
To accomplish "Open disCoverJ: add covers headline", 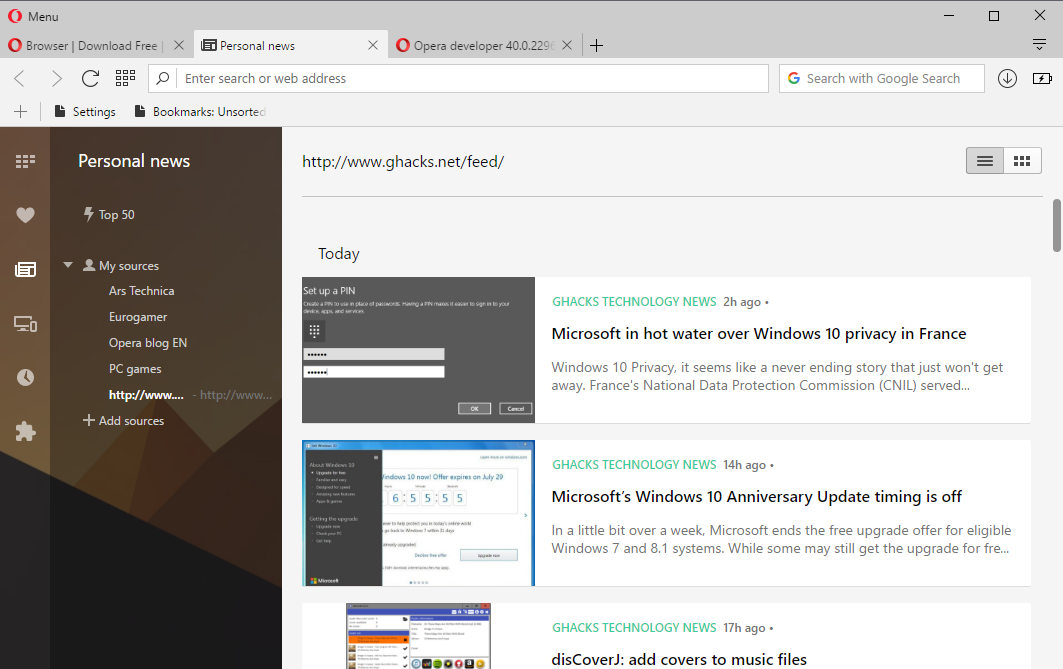I will (679, 660).
